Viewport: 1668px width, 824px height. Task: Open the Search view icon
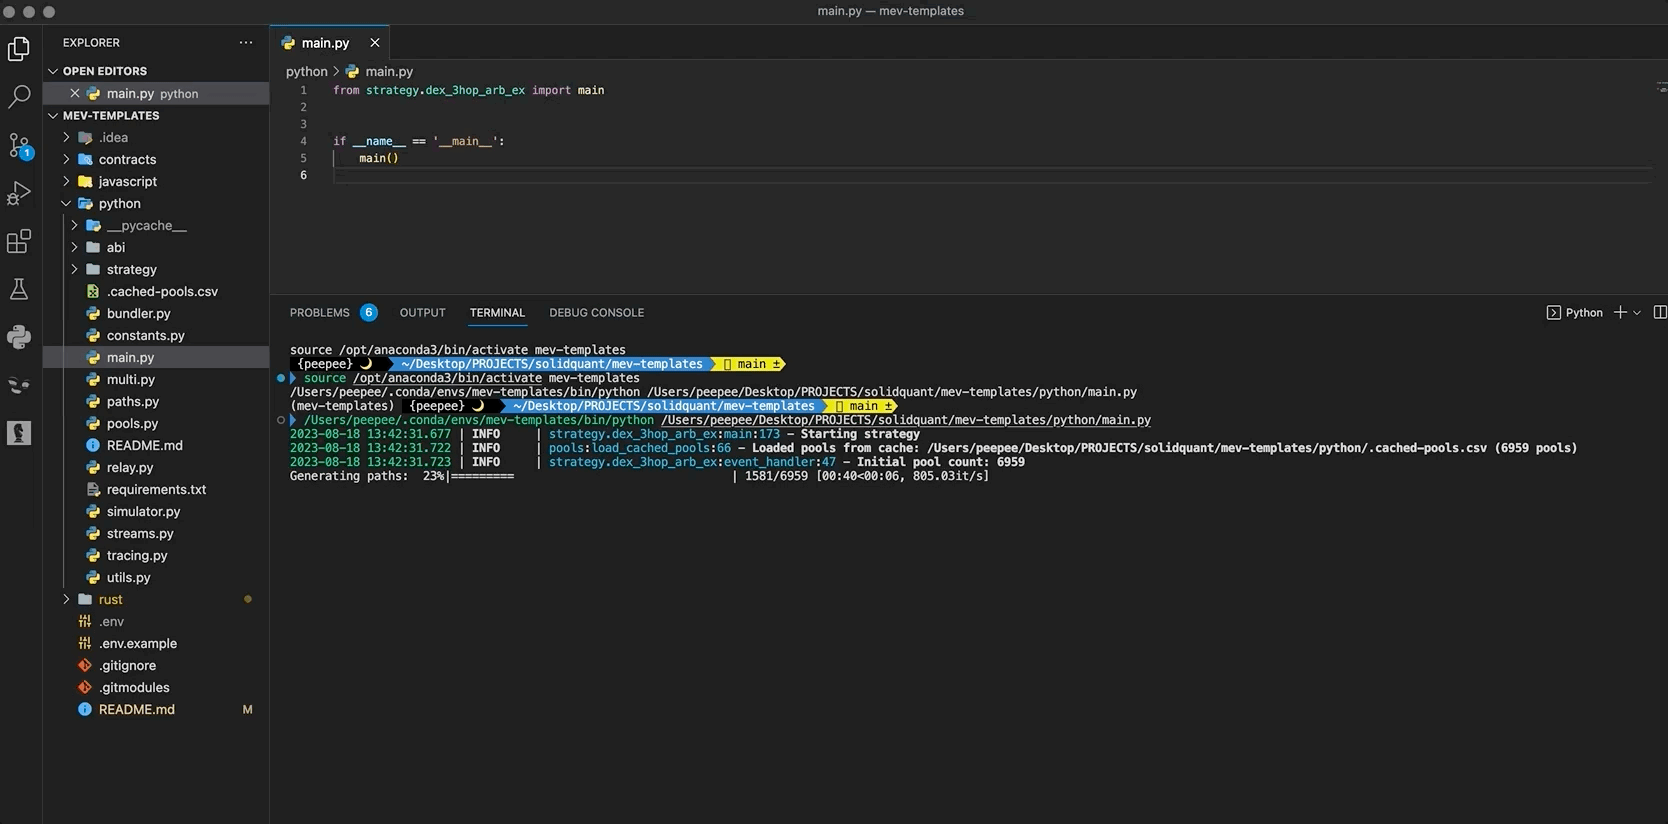pyautogui.click(x=19, y=96)
